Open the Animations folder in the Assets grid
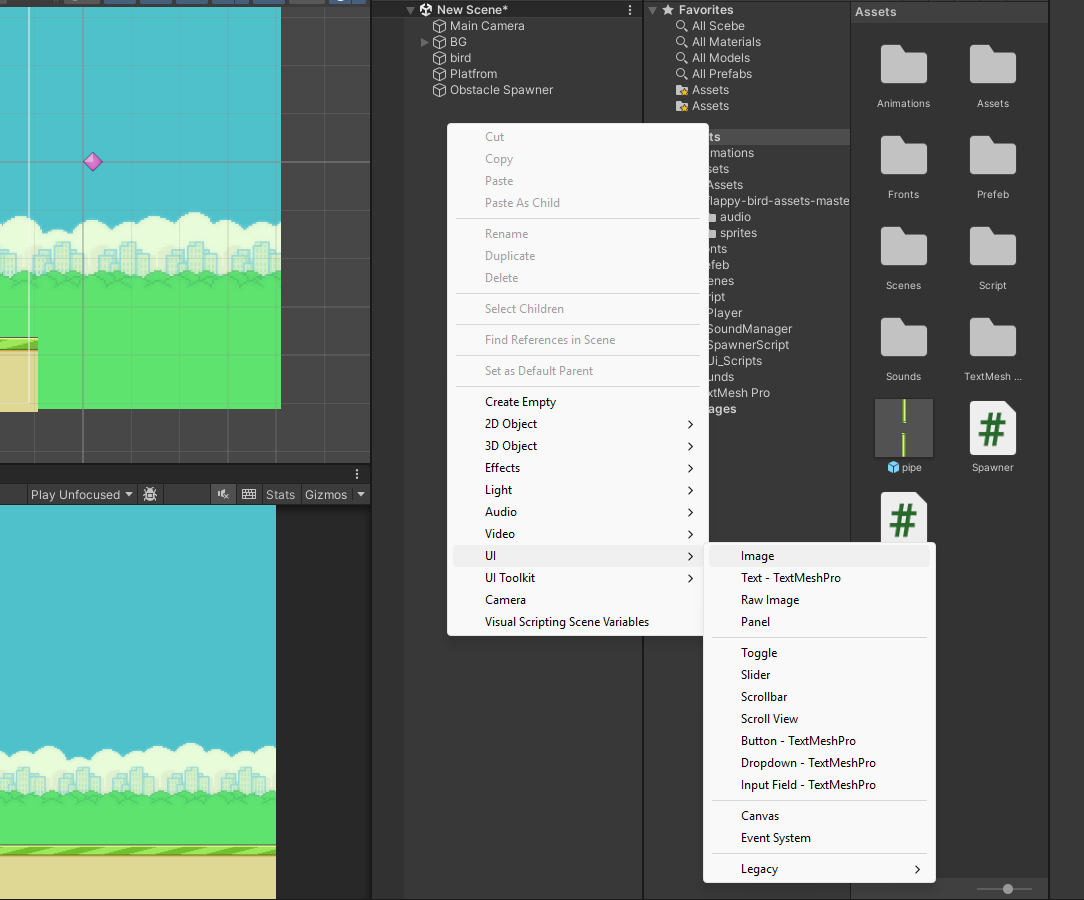The image size is (1084, 900). pyautogui.click(x=903, y=65)
